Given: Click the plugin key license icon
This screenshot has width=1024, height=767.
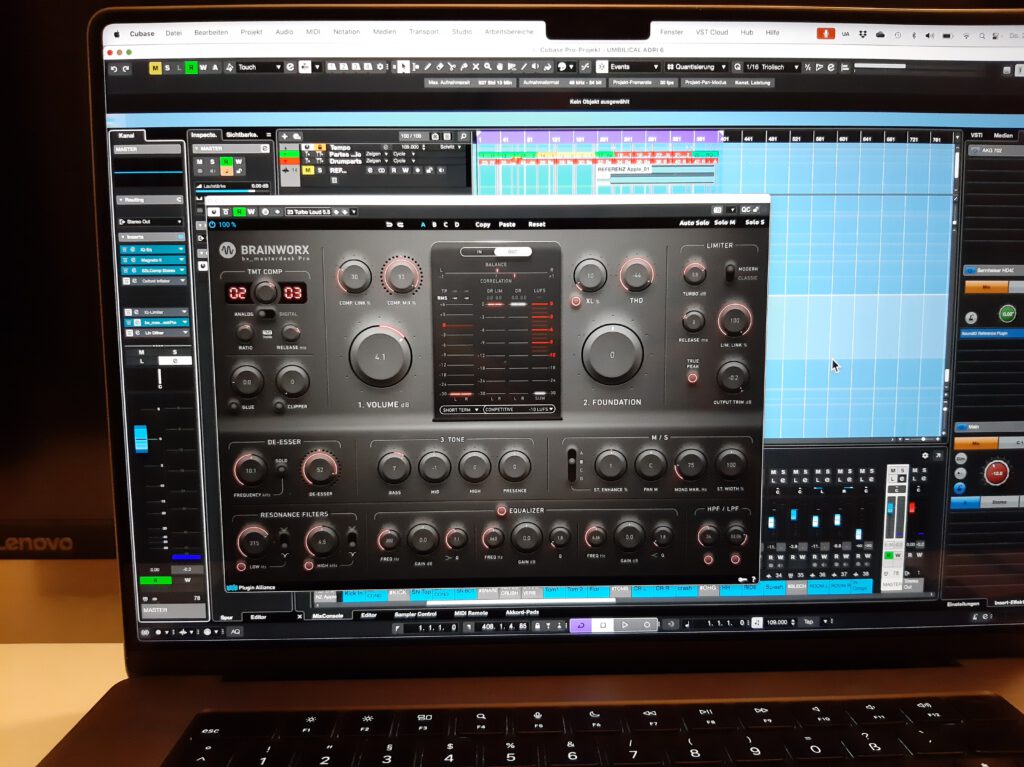Looking at the screenshot, I should click(743, 579).
